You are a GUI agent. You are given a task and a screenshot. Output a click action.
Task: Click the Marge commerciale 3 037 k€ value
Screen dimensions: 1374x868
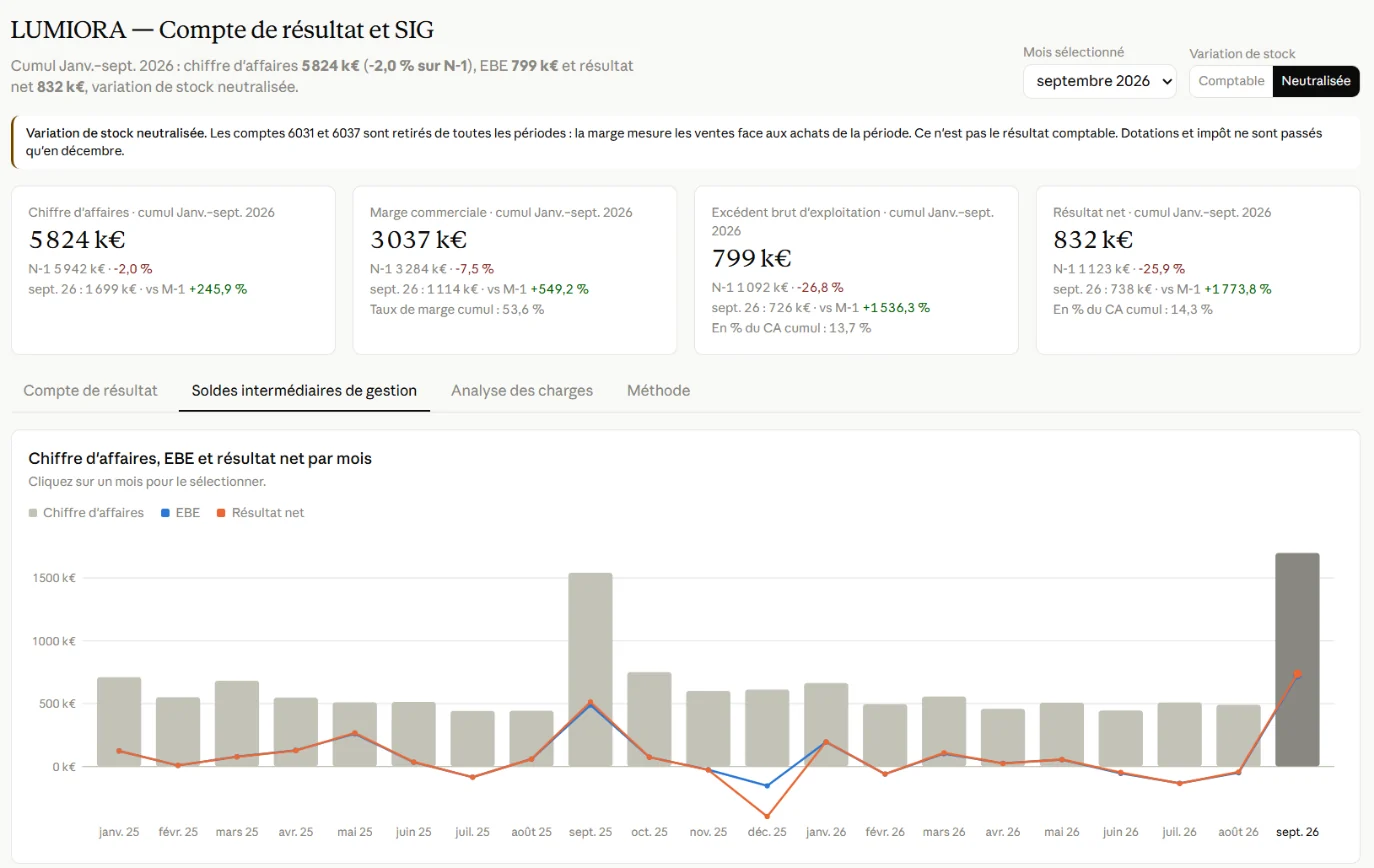(418, 240)
